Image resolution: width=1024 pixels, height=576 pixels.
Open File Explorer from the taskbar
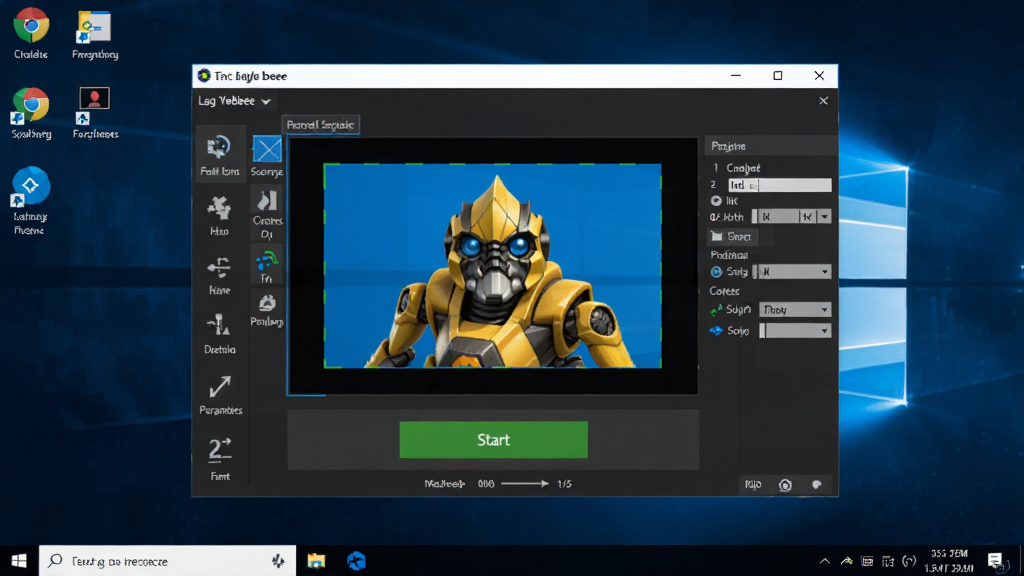coord(317,561)
